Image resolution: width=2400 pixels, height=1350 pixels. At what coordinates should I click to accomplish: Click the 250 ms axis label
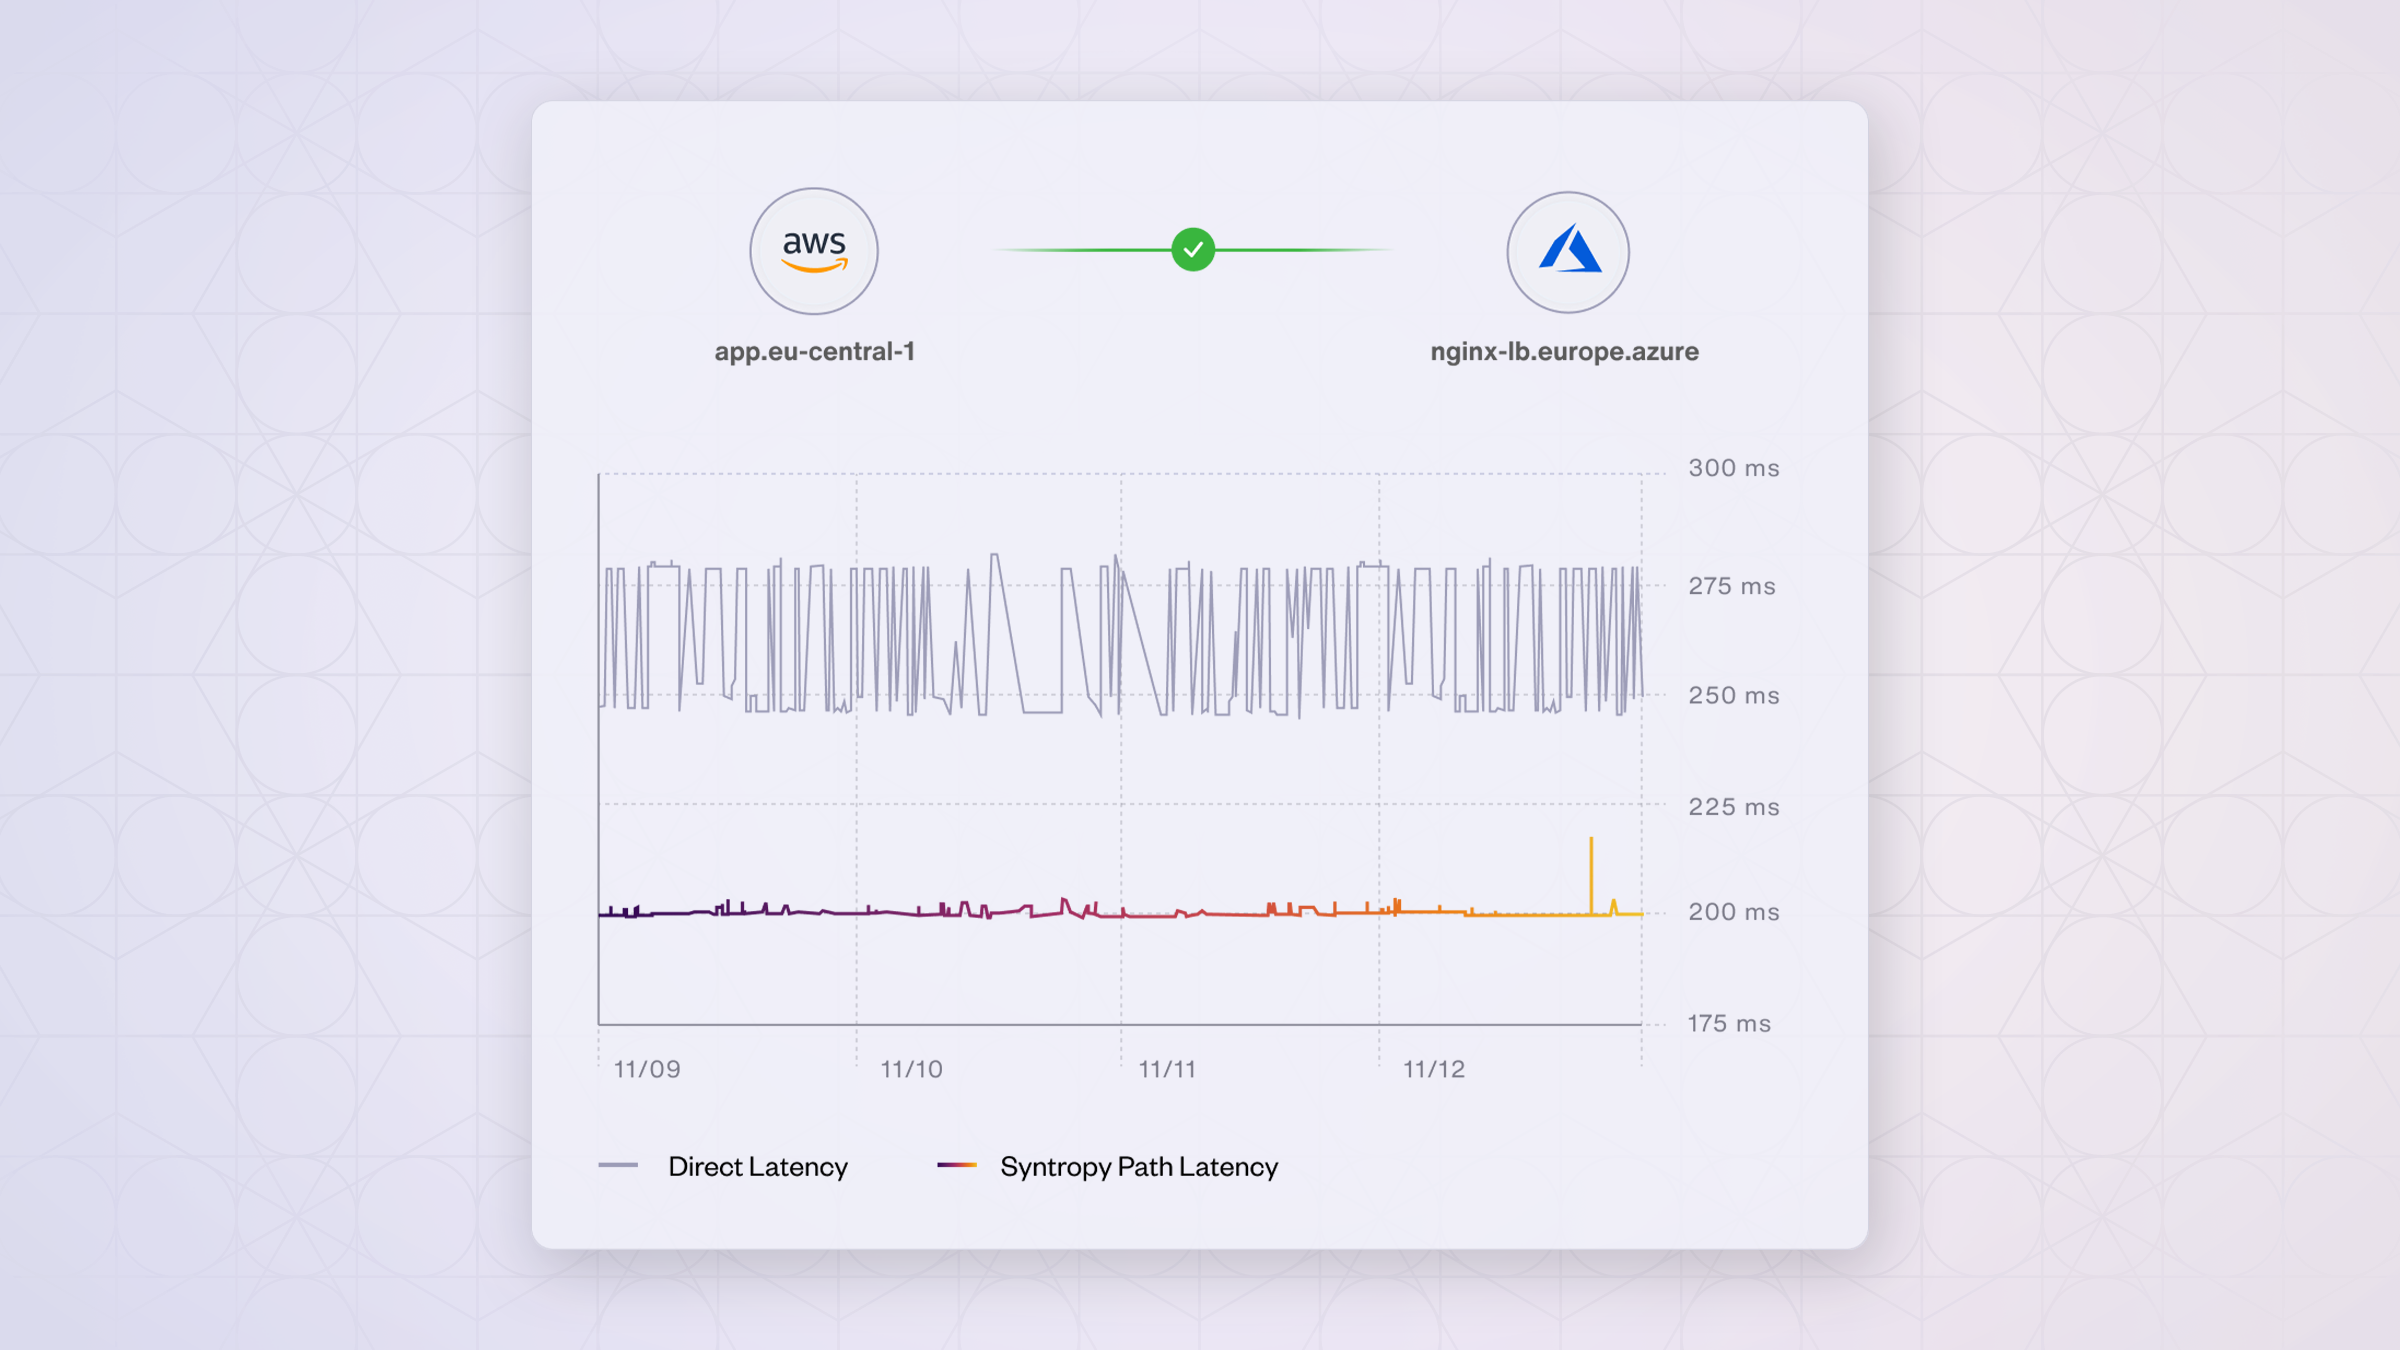point(1733,695)
